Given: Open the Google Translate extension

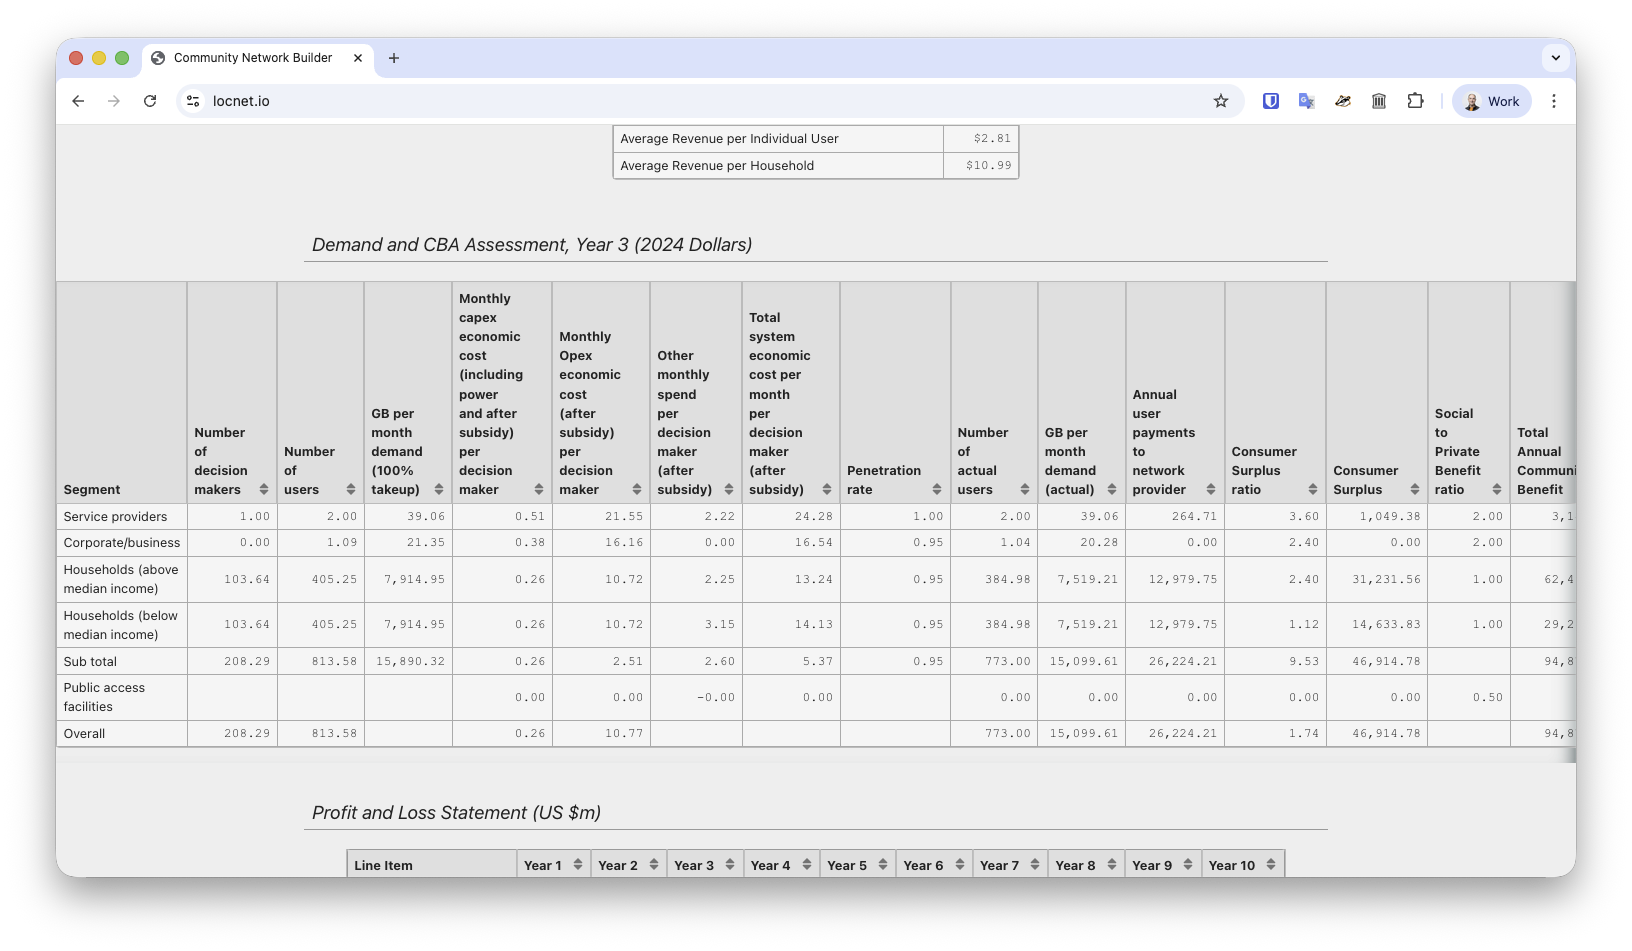Looking at the screenshot, I should tap(1306, 101).
